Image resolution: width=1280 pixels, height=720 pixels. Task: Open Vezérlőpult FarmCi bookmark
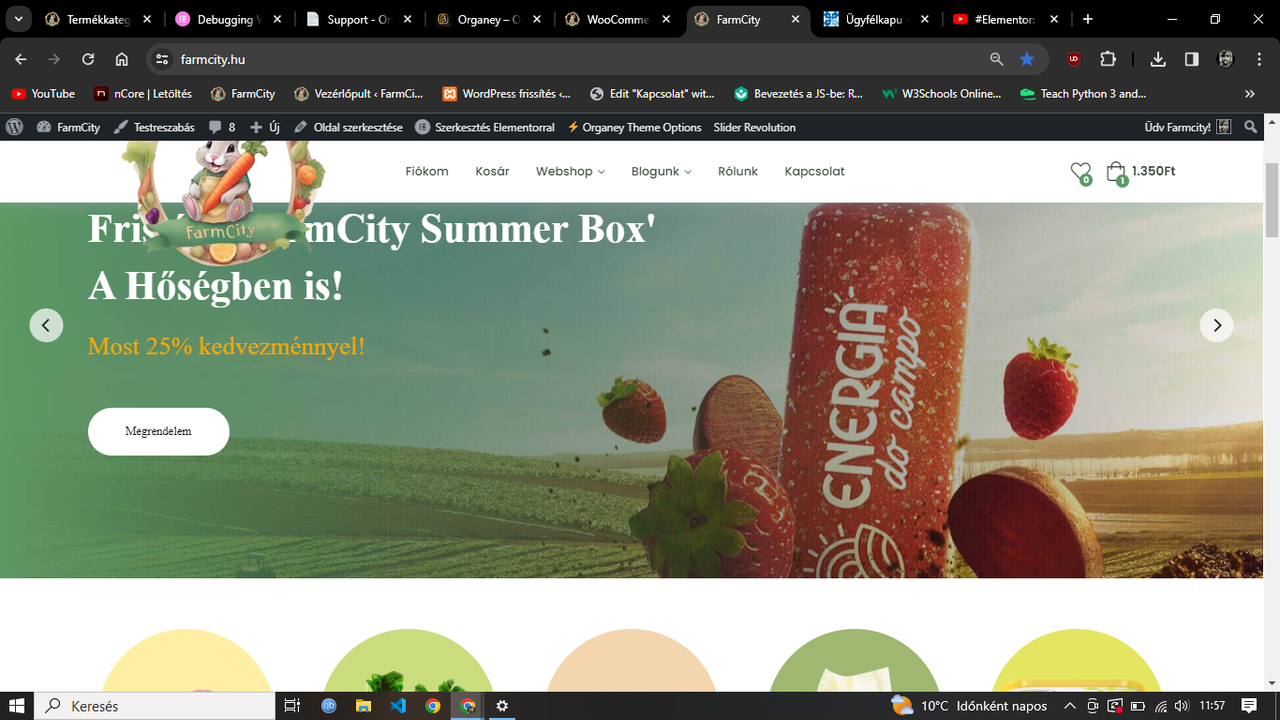pyautogui.click(x=359, y=93)
